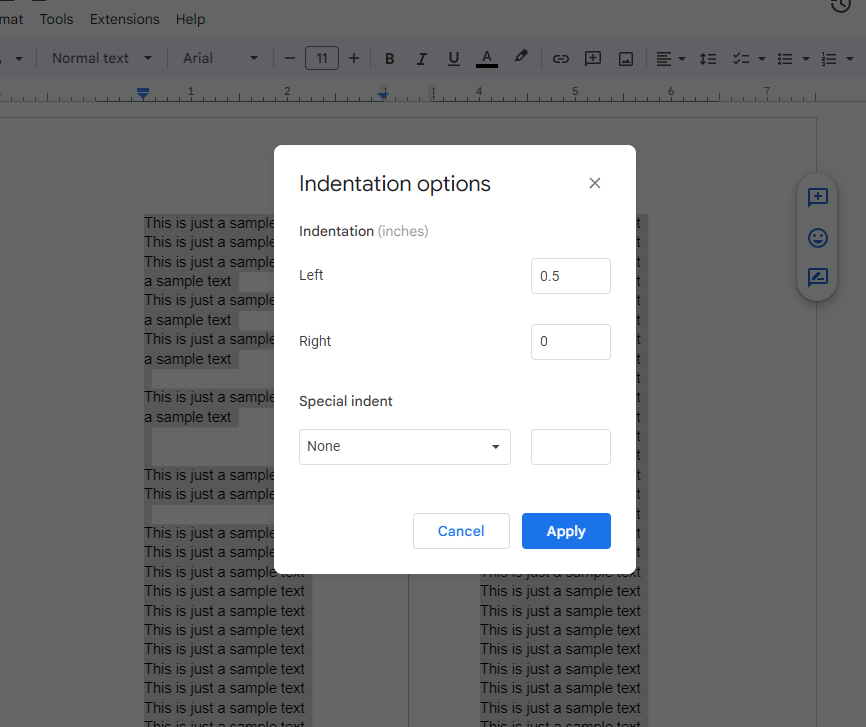Viewport: 866px width, 727px height.
Task: Open the Arial font dropdown
Action: [220, 59]
